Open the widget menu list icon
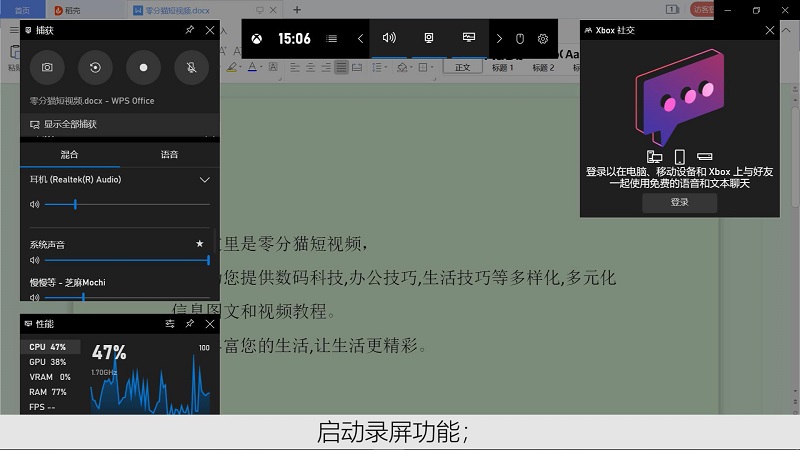800x450 pixels. 332,39
